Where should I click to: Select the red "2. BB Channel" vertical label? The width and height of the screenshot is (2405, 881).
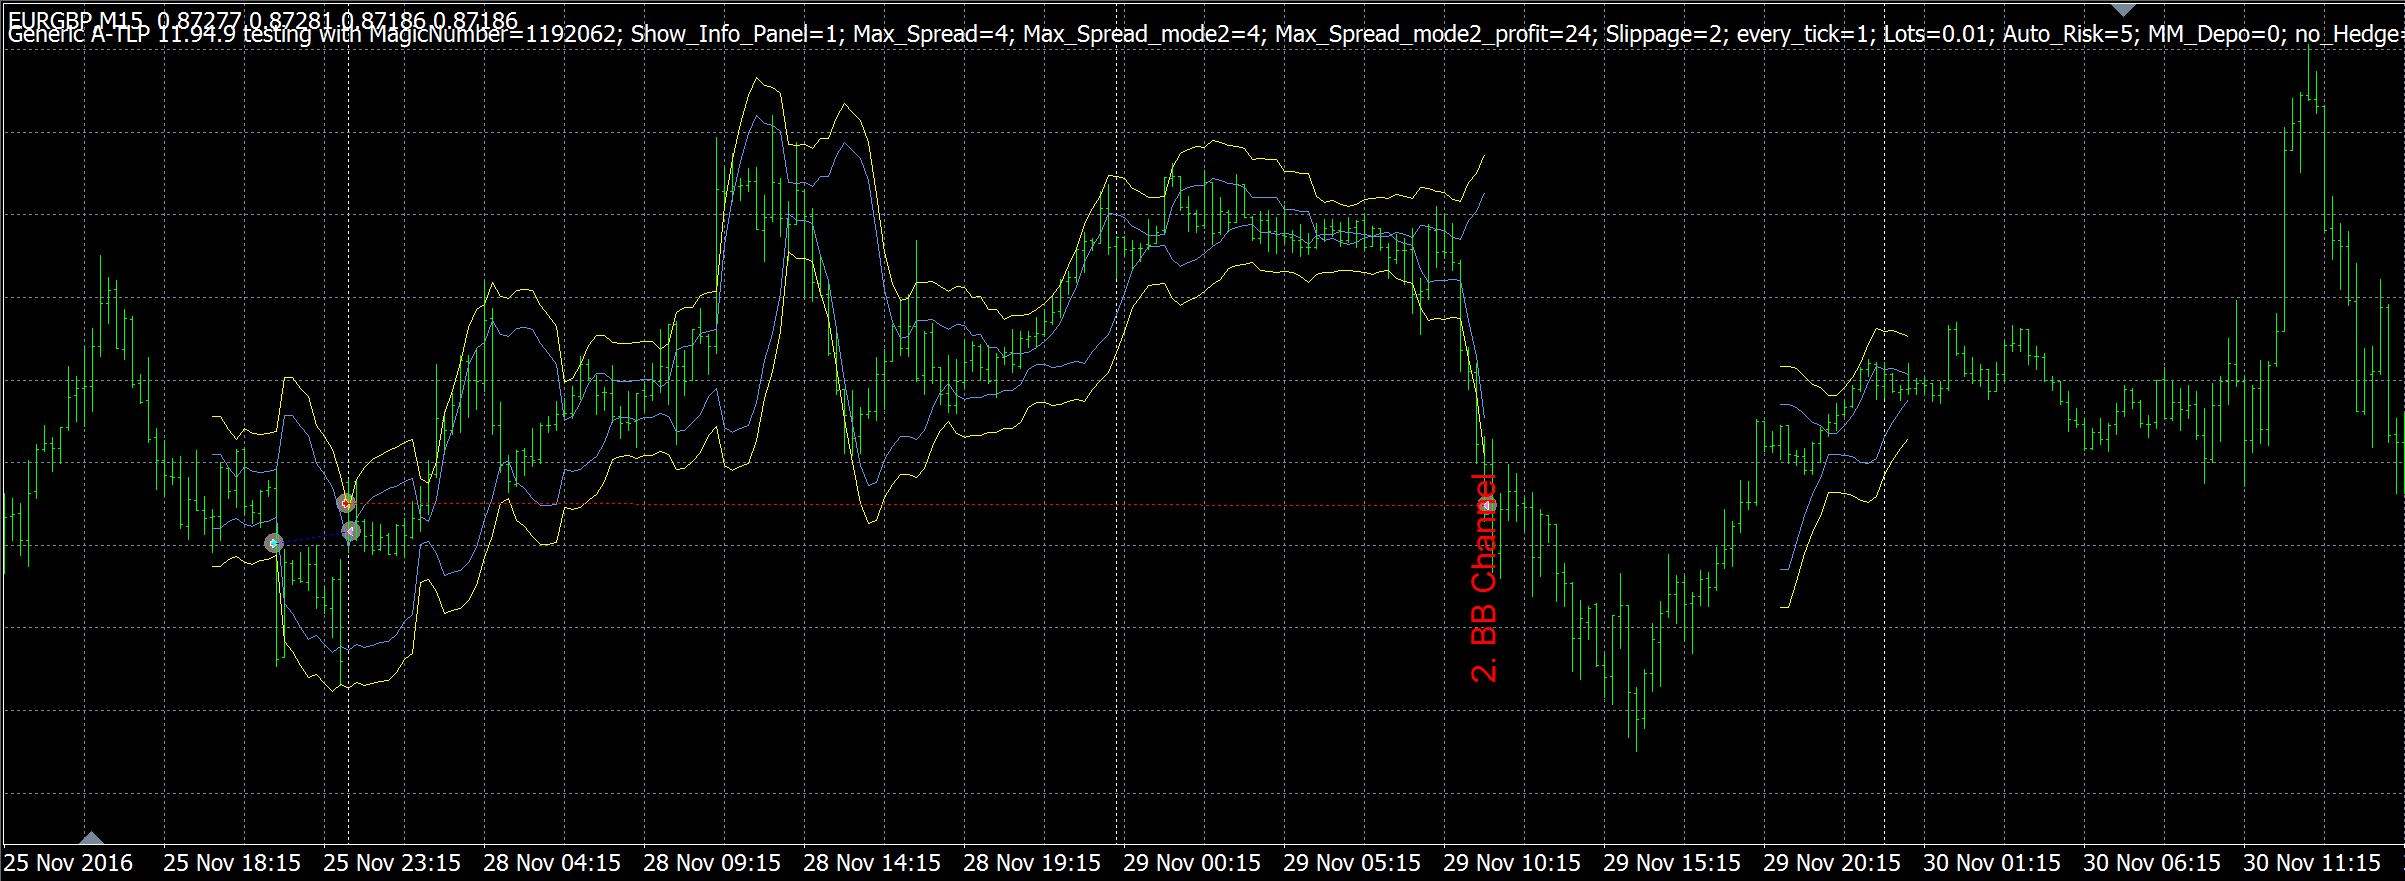click(1484, 578)
